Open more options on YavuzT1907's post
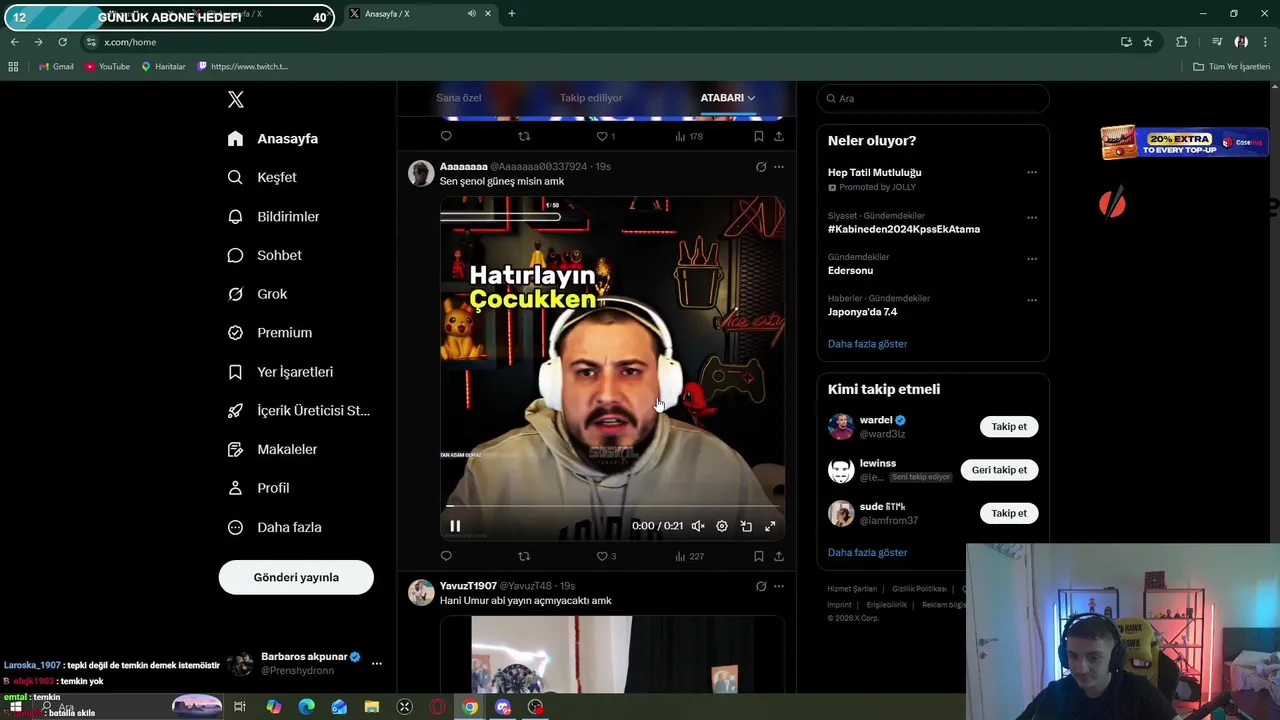Image resolution: width=1280 pixels, height=720 pixels. pyautogui.click(x=779, y=586)
